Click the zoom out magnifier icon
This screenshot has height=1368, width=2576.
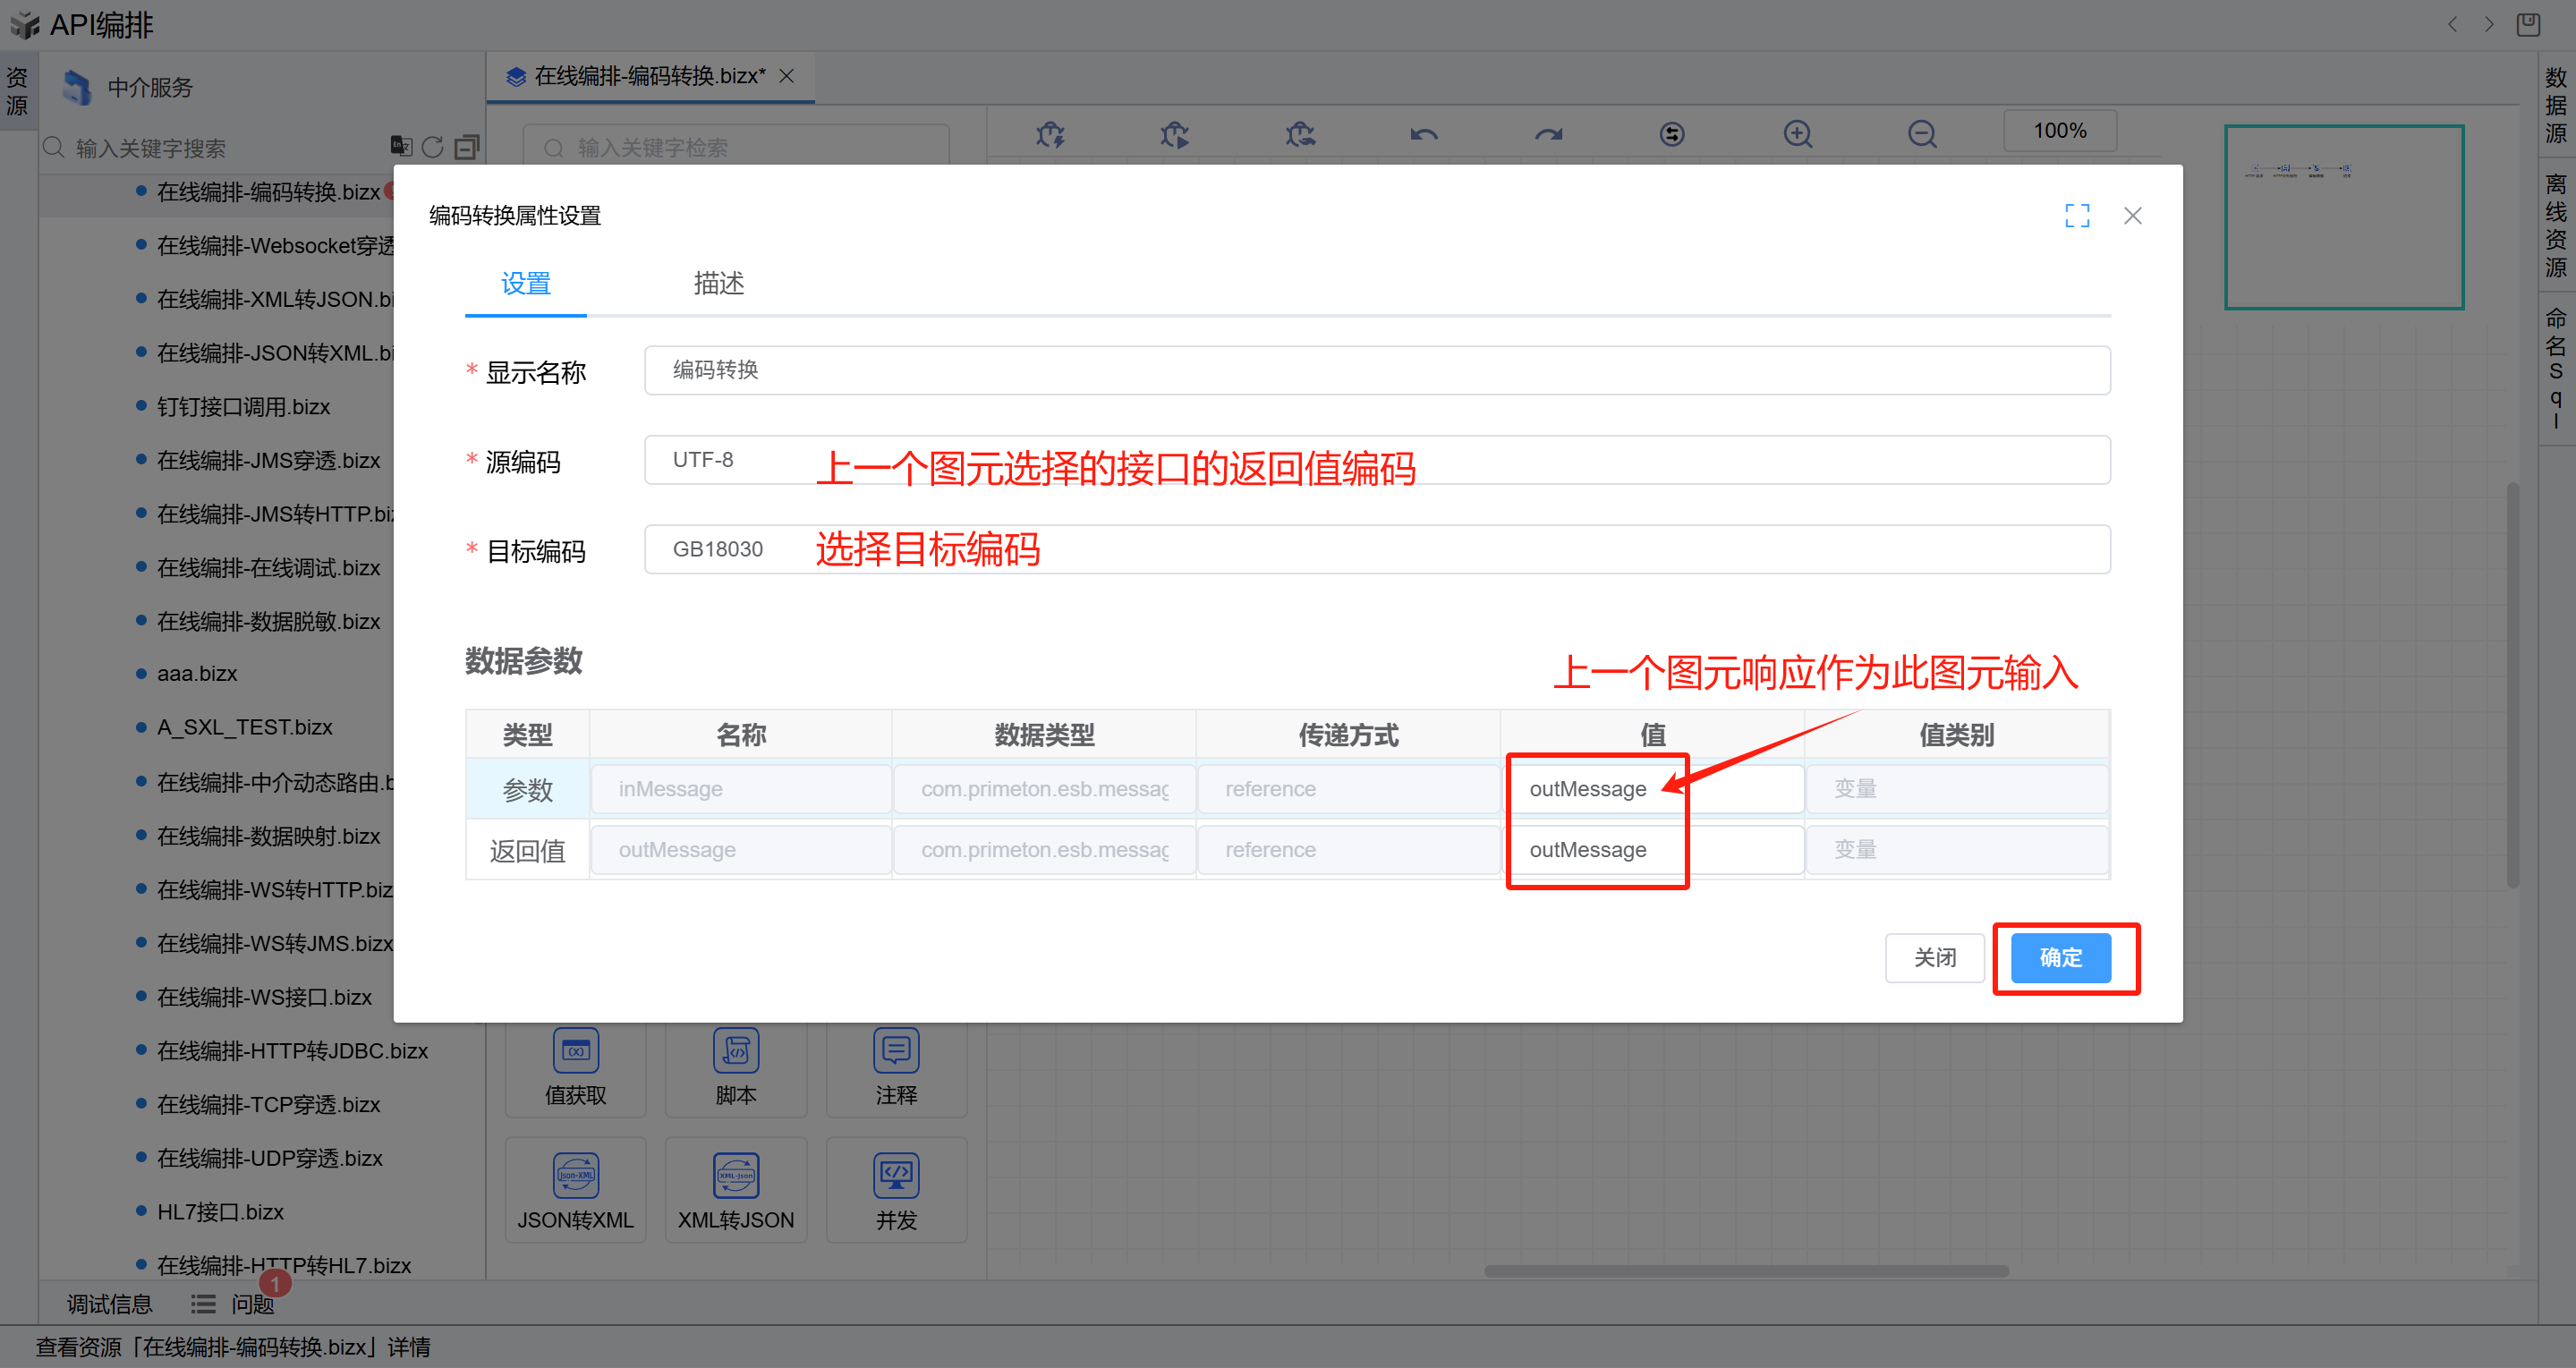click(x=1921, y=134)
